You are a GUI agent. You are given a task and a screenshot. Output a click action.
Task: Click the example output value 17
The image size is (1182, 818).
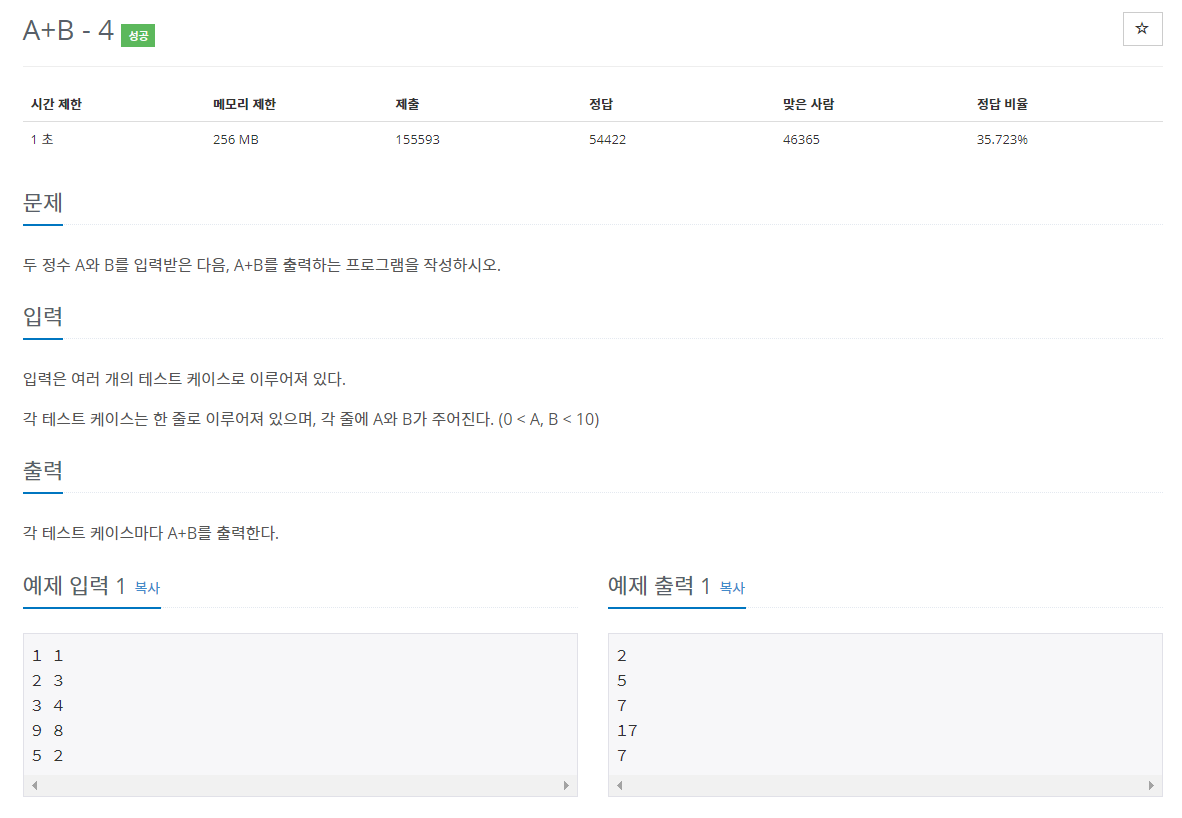point(627,731)
